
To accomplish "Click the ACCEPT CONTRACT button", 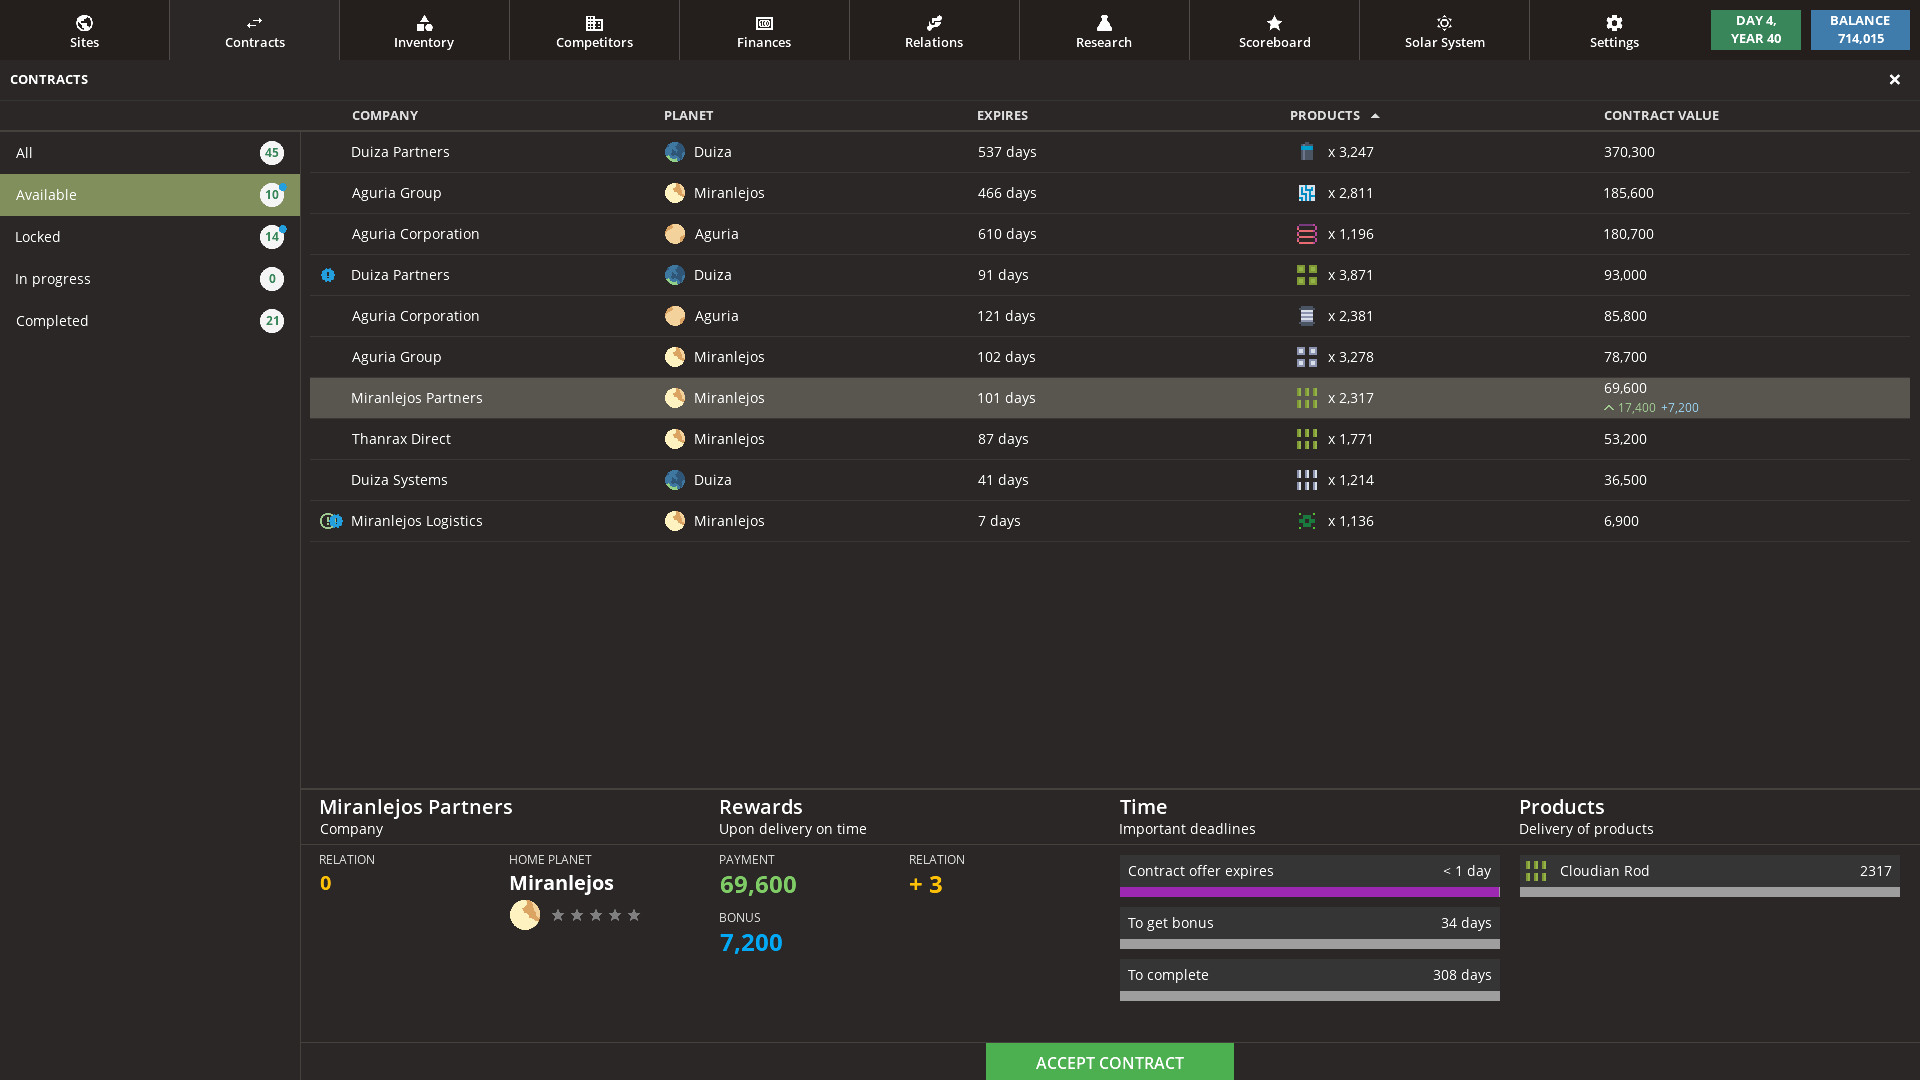I will (x=1109, y=1062).
